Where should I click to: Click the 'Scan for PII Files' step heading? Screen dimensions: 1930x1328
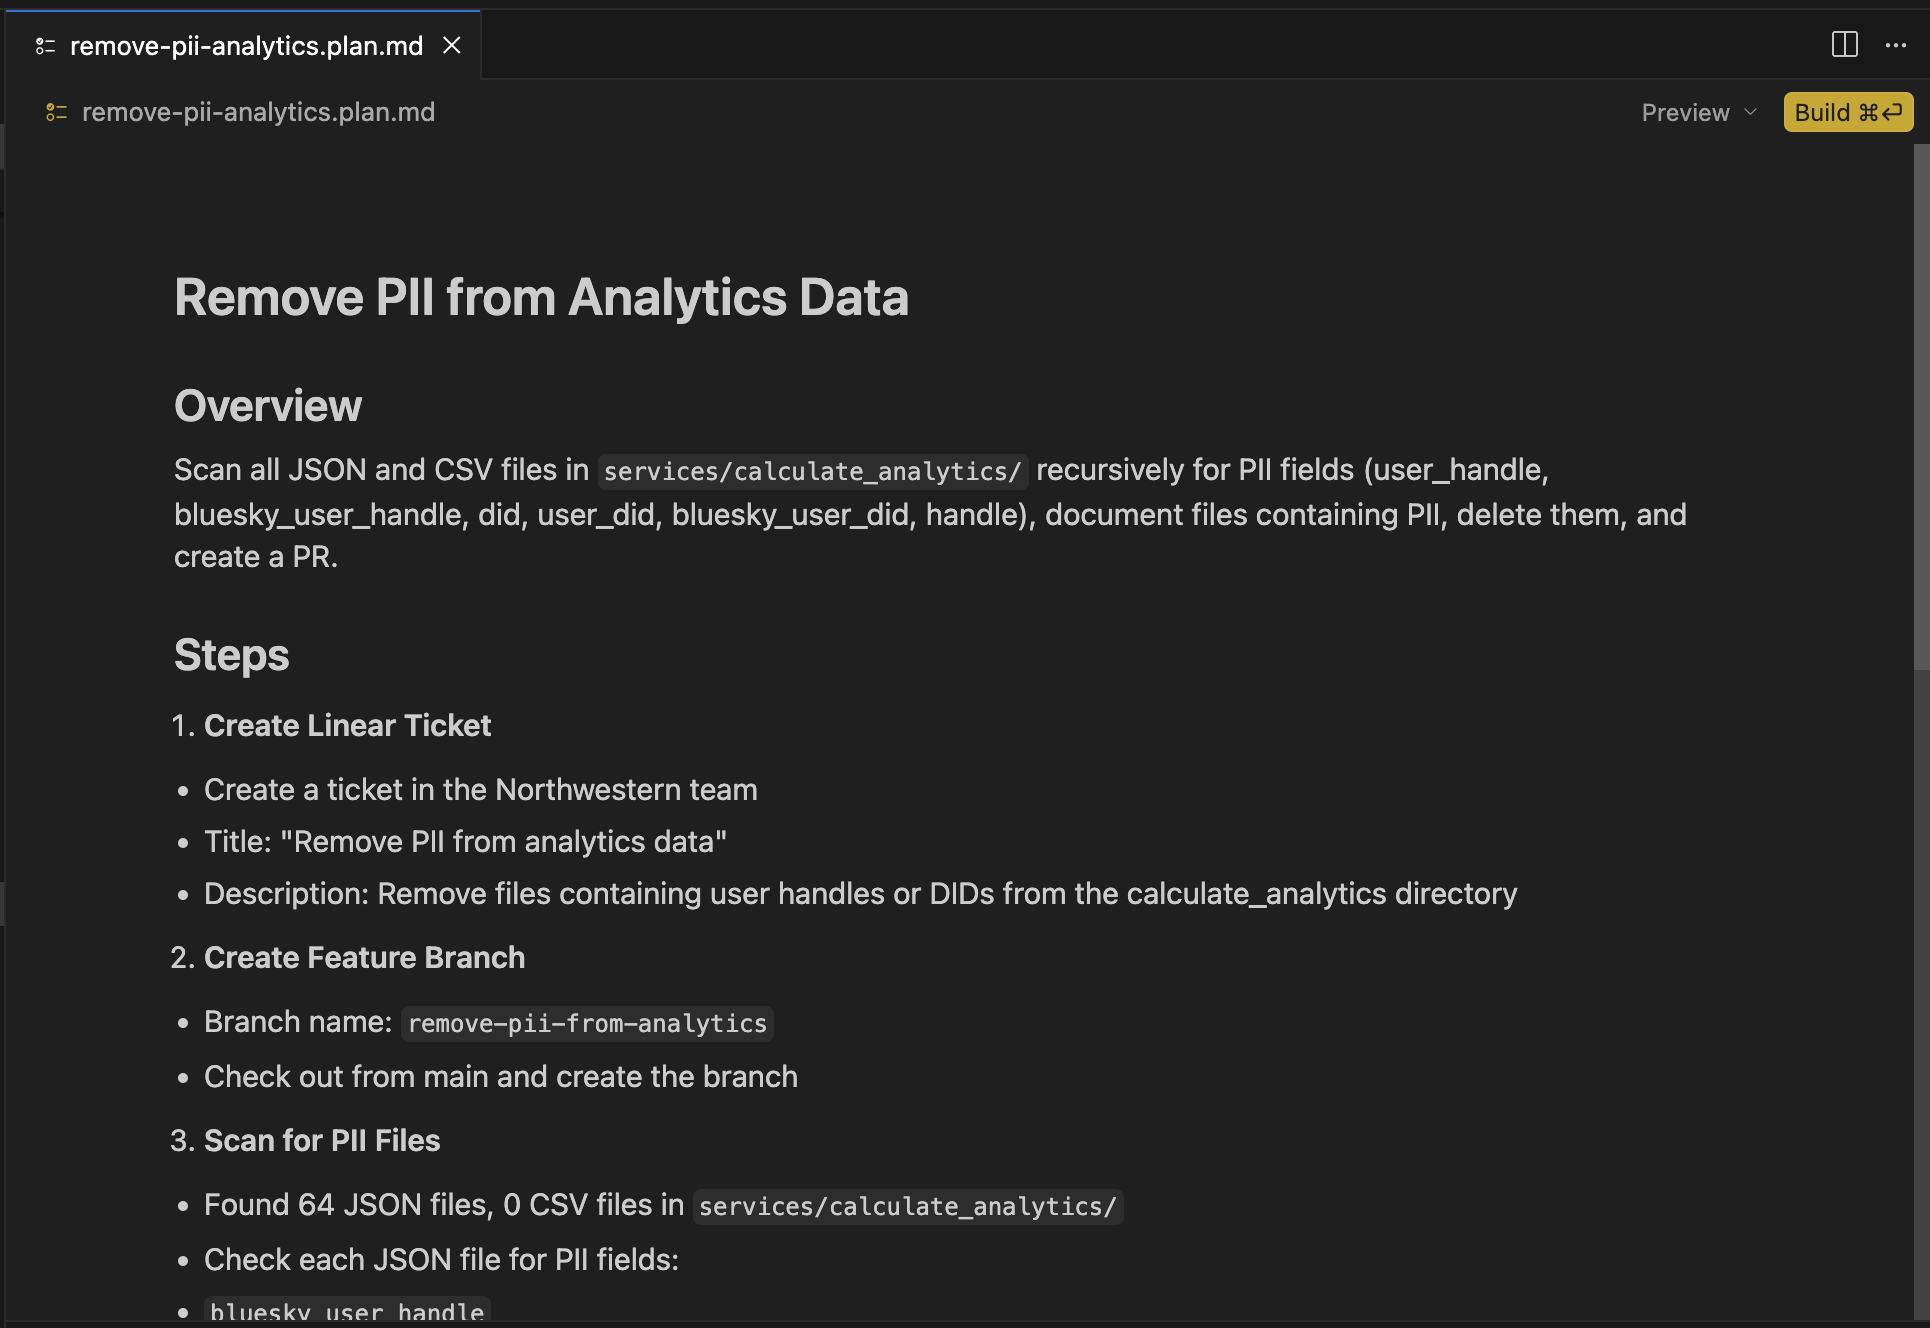tap(322, 1141)
